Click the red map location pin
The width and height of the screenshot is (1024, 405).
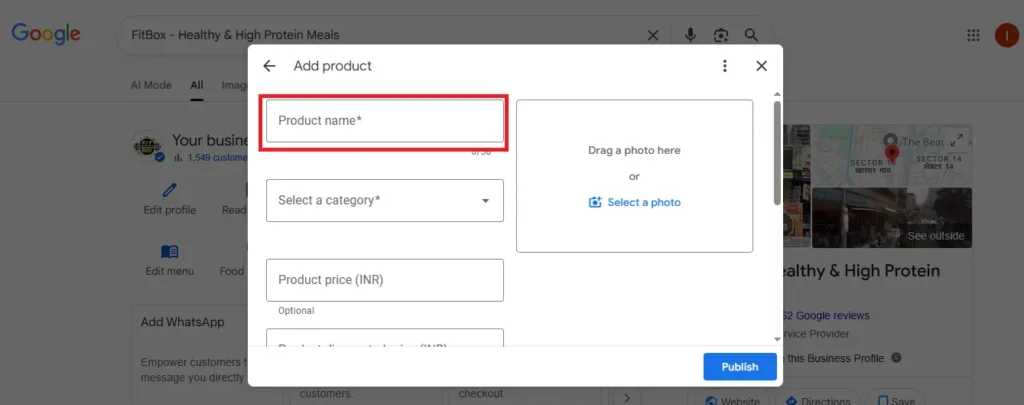coord(891,156)
